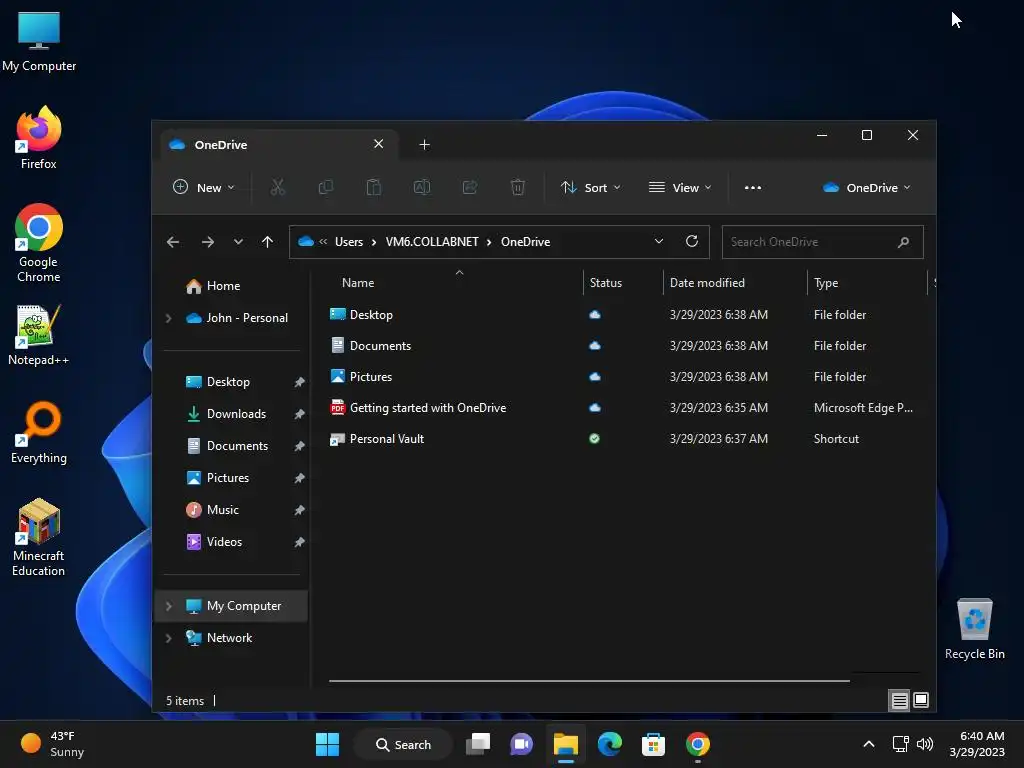Click the Delete trash icon in toolbar
This screenshot has height=768, width=1024.
(517, 187)
